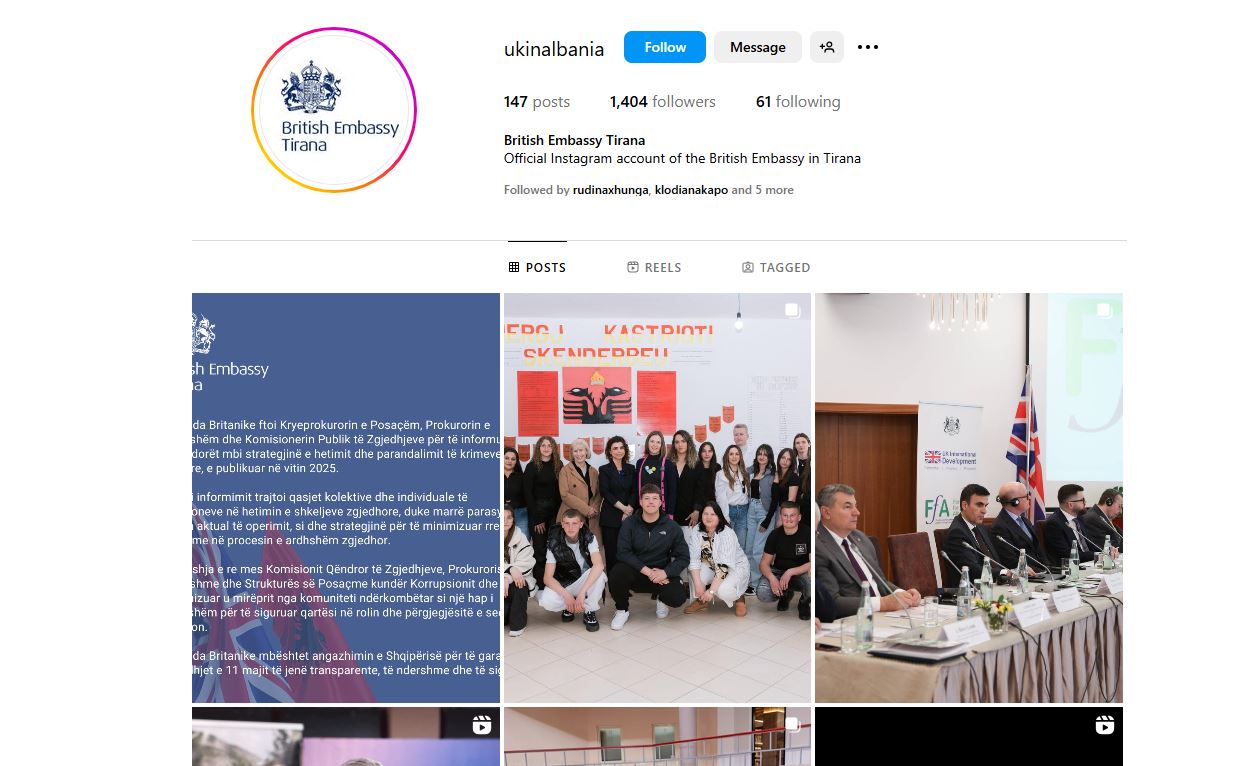Open the 1,404 followers list
The width and height of the screenshot is (1236, 766).
(663, 102)
